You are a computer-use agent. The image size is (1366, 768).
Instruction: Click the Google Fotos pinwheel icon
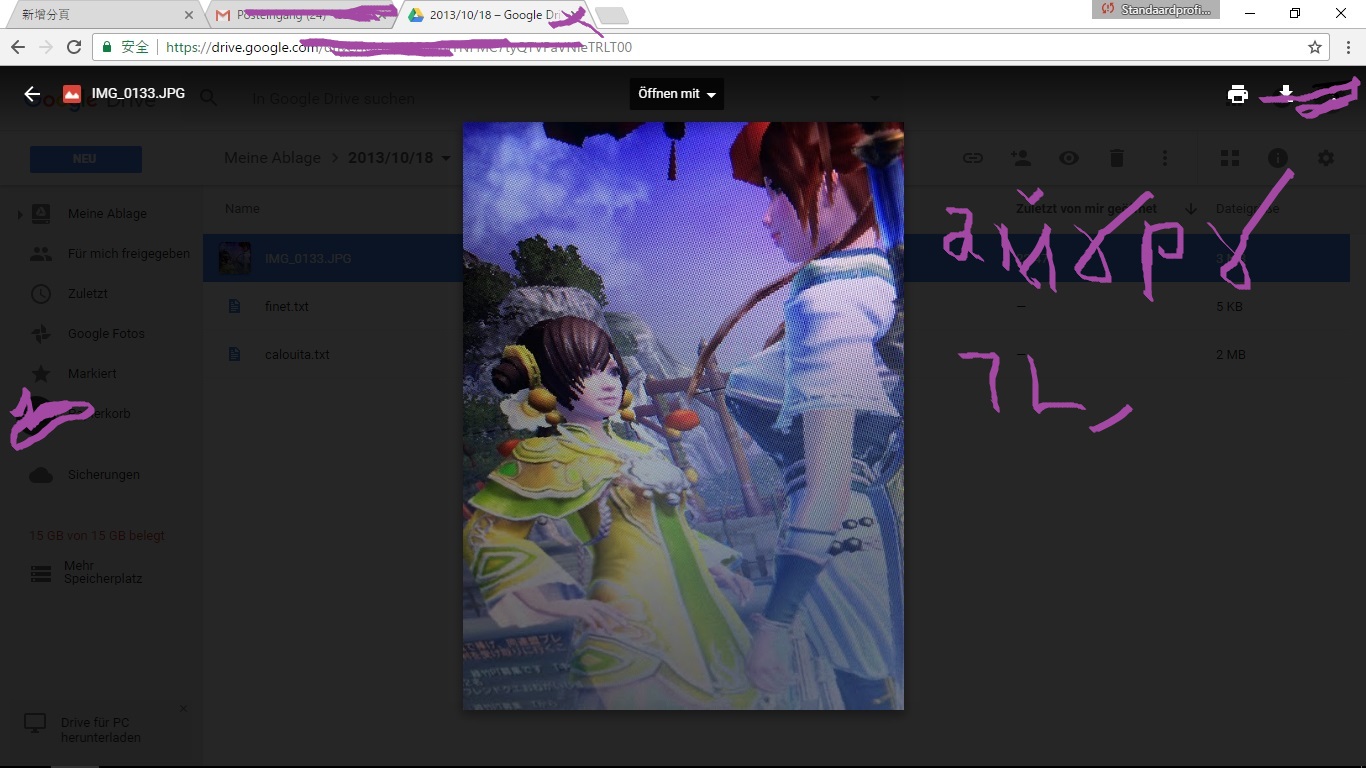[x=41, y=334]
